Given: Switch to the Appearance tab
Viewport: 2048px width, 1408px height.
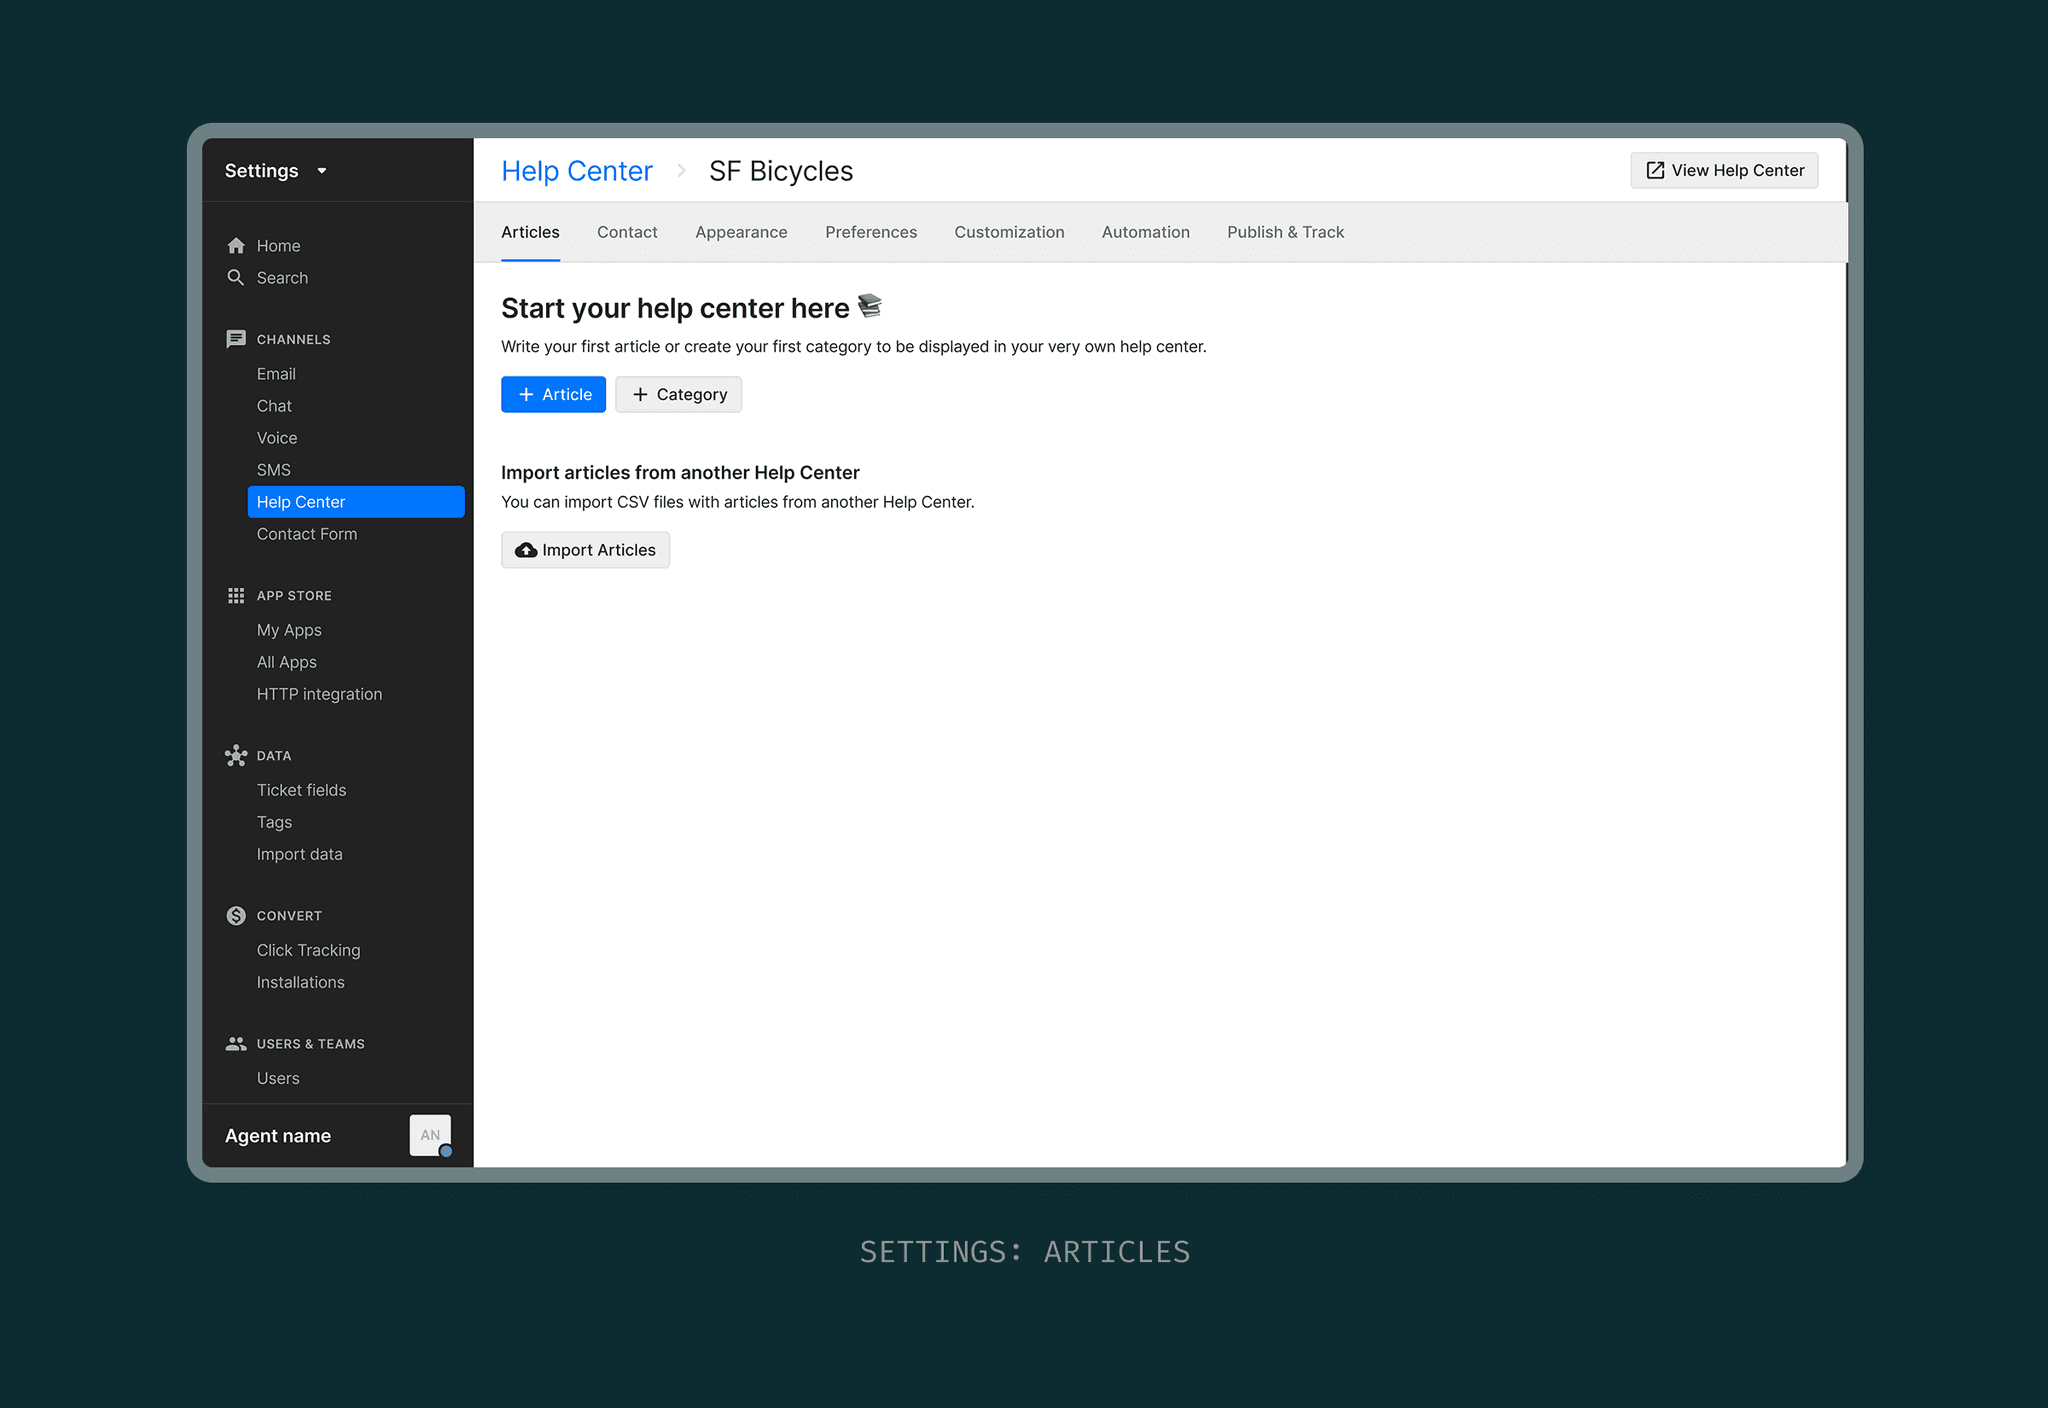Looking at the screenshot, I should [741, 232].
